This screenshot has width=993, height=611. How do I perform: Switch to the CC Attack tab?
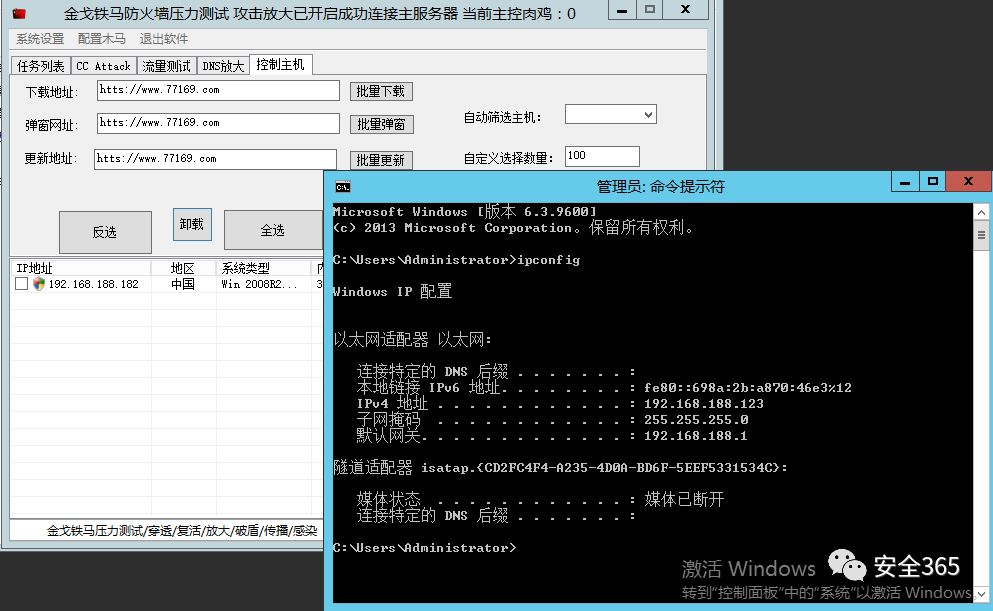click(103, 66)
